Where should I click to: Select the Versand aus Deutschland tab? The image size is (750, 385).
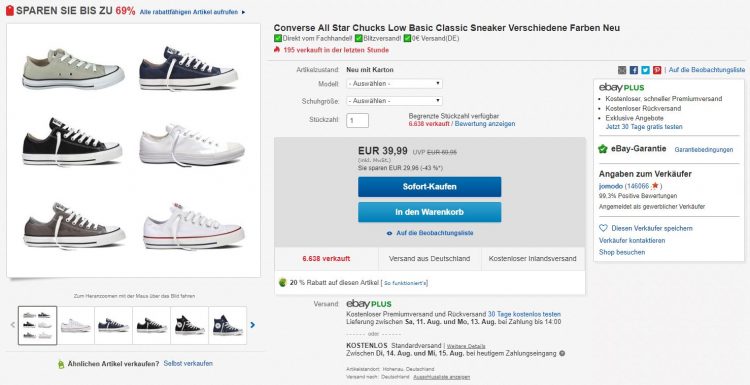[x=430, y=259]
